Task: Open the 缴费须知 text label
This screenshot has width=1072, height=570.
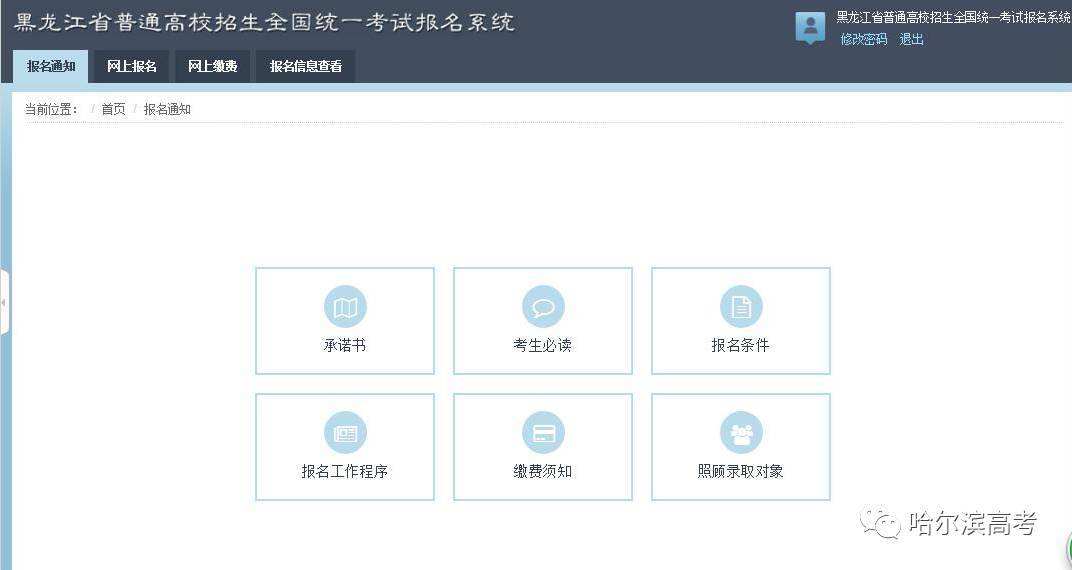Action: pyautogui.click(x=543, y=471)
